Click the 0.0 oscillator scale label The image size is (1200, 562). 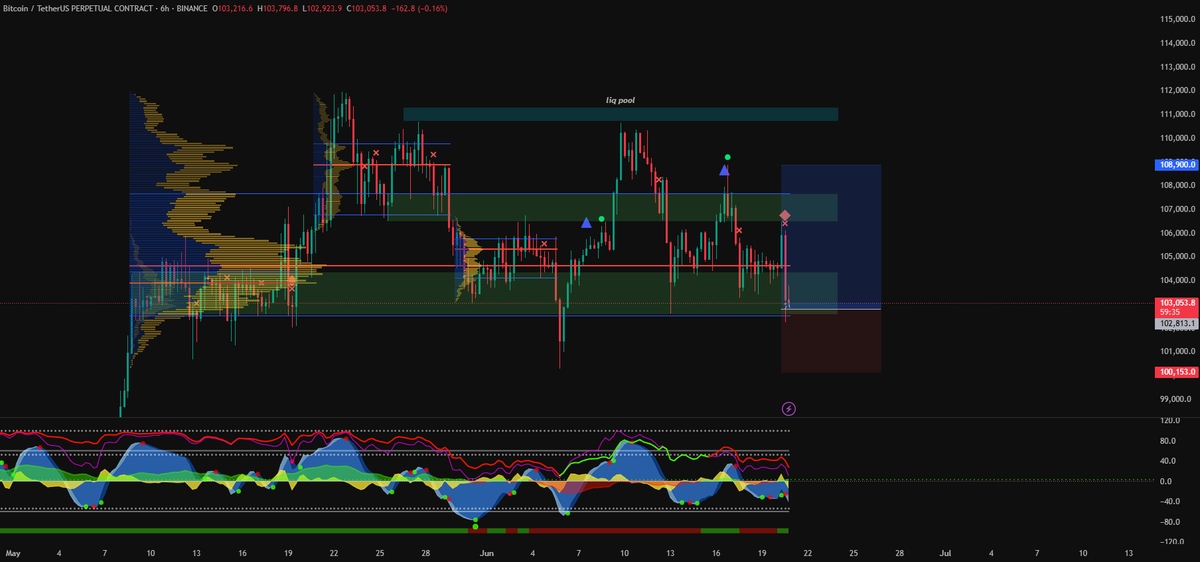pos(1168,482)
